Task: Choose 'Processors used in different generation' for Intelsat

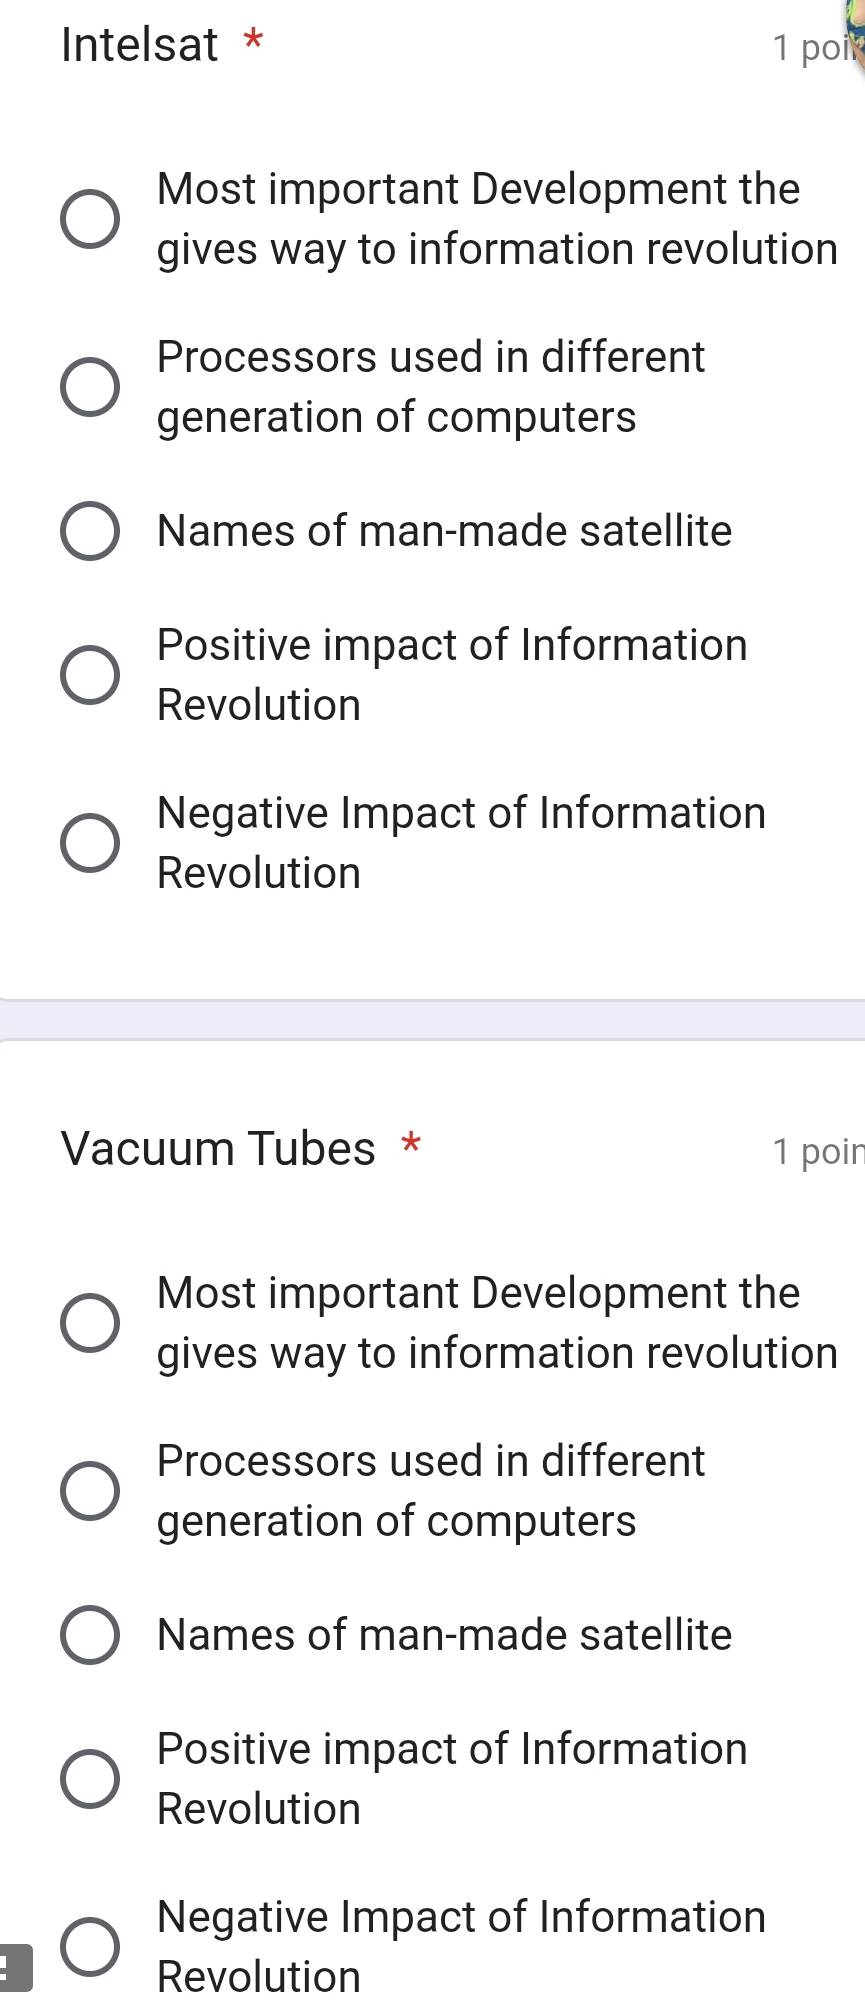Action: point(90,387)
